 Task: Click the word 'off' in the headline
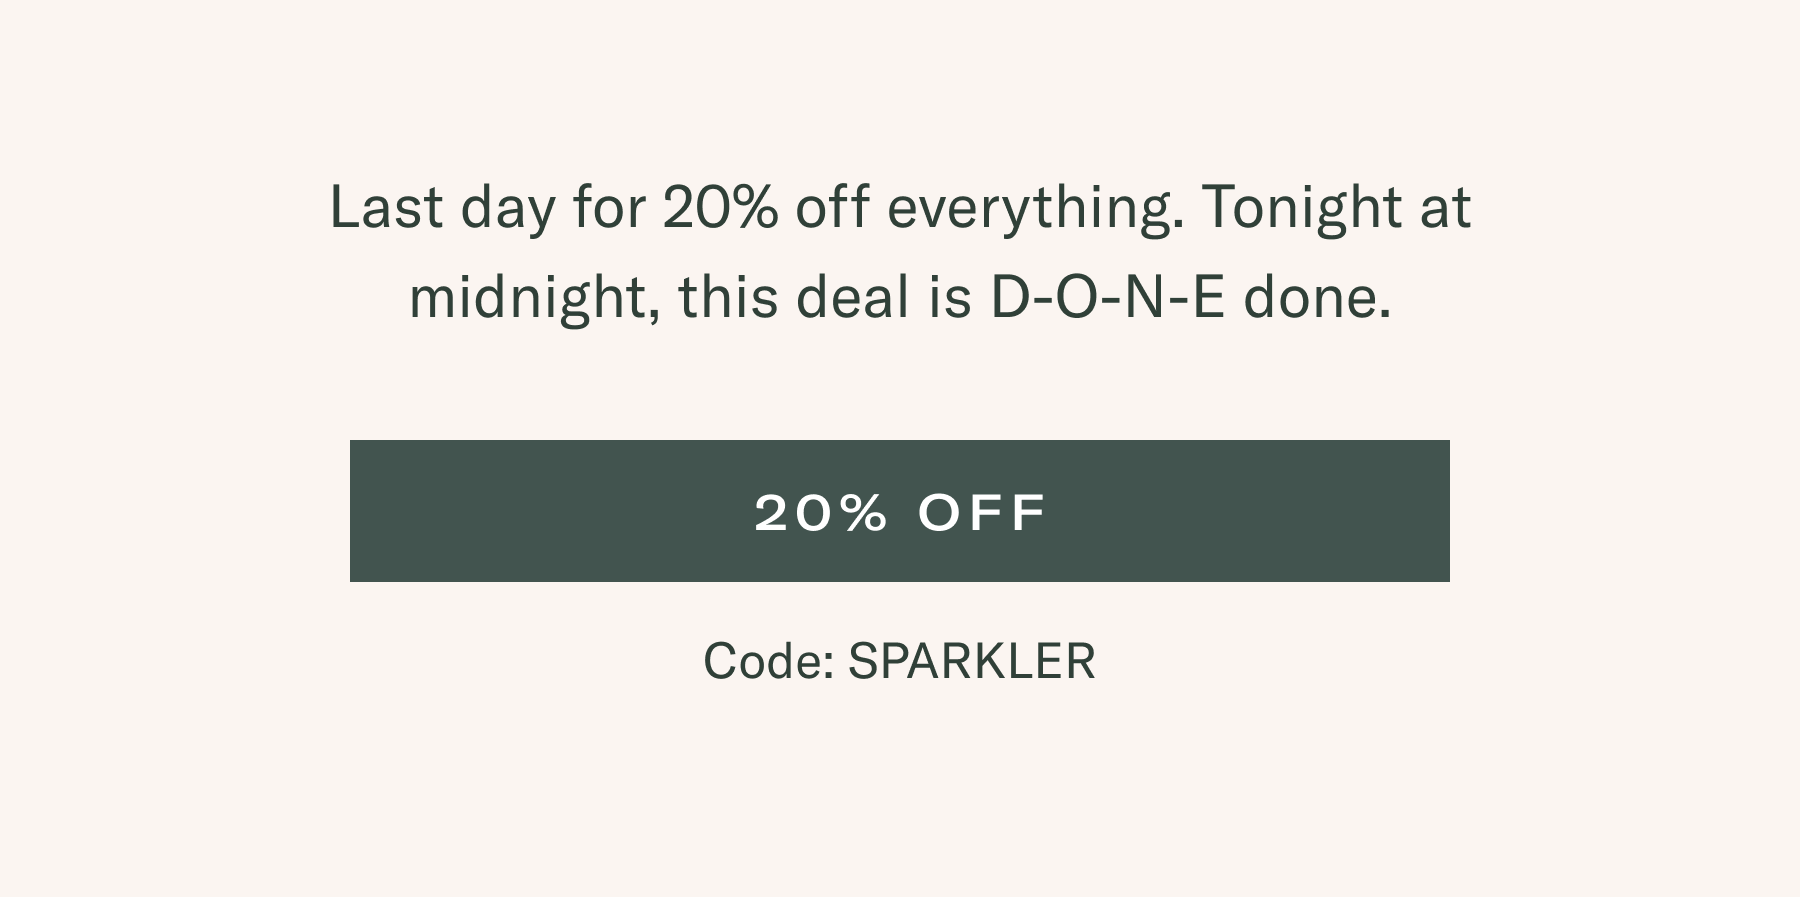point(832,208)
